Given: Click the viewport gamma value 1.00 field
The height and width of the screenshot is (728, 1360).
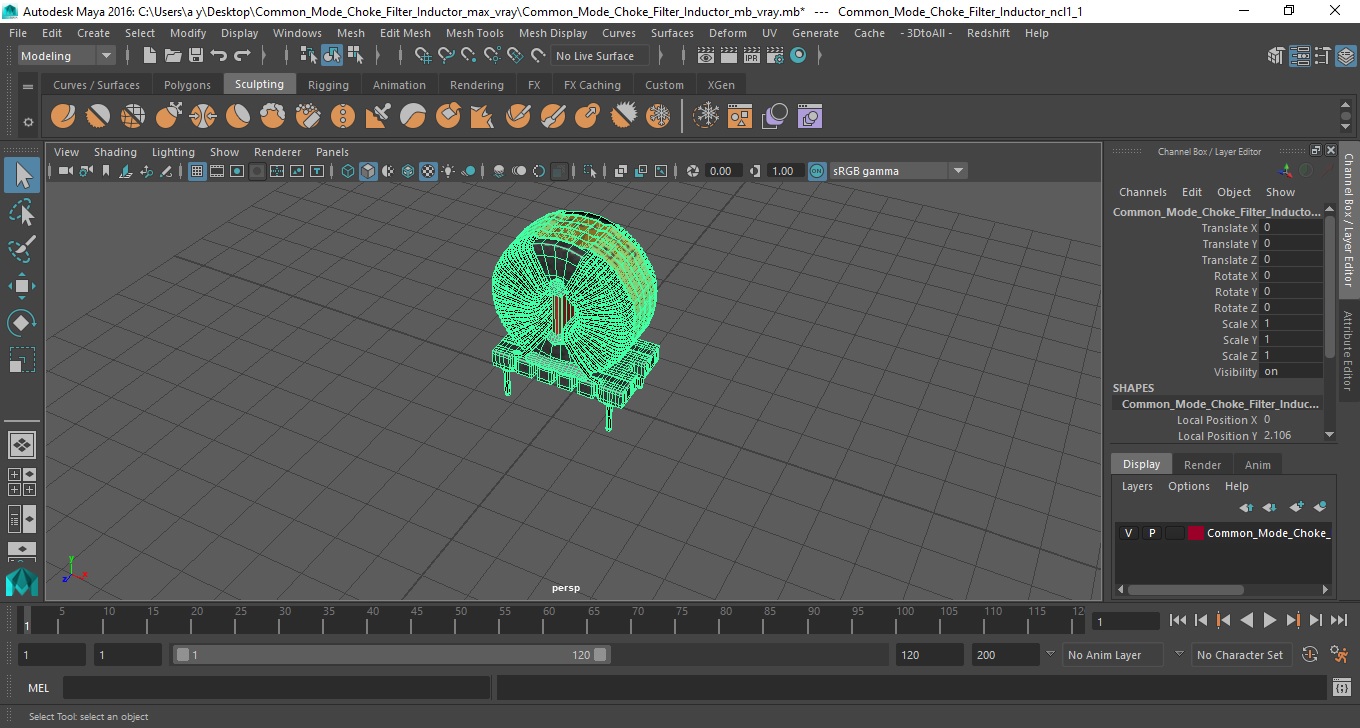Looking at the screenshot, I should [x=783, y=171].
